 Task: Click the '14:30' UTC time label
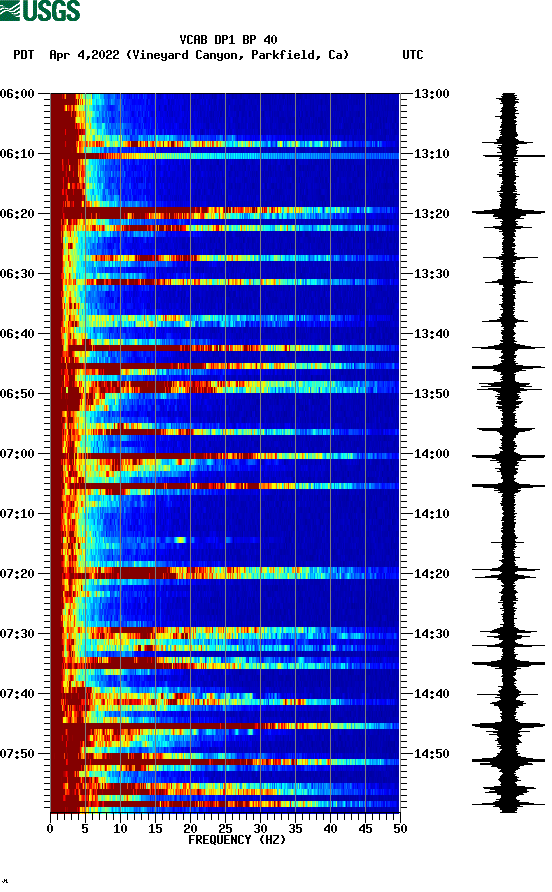pos(431,634)
